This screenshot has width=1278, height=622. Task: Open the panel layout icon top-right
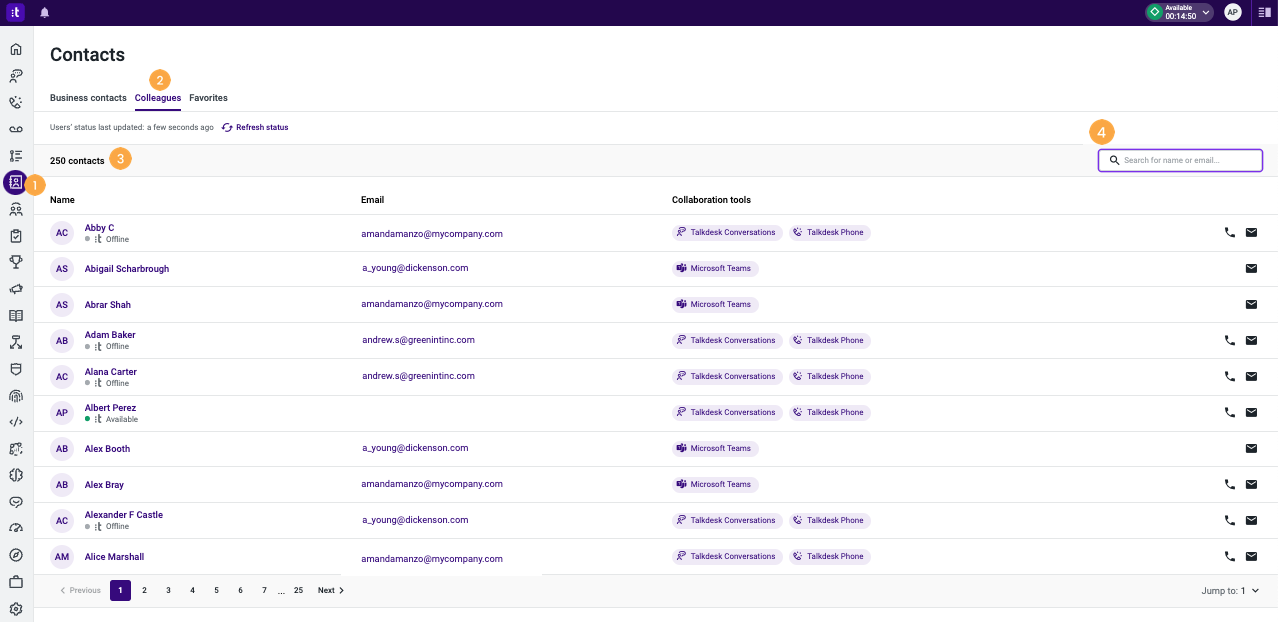point(1262,12)
